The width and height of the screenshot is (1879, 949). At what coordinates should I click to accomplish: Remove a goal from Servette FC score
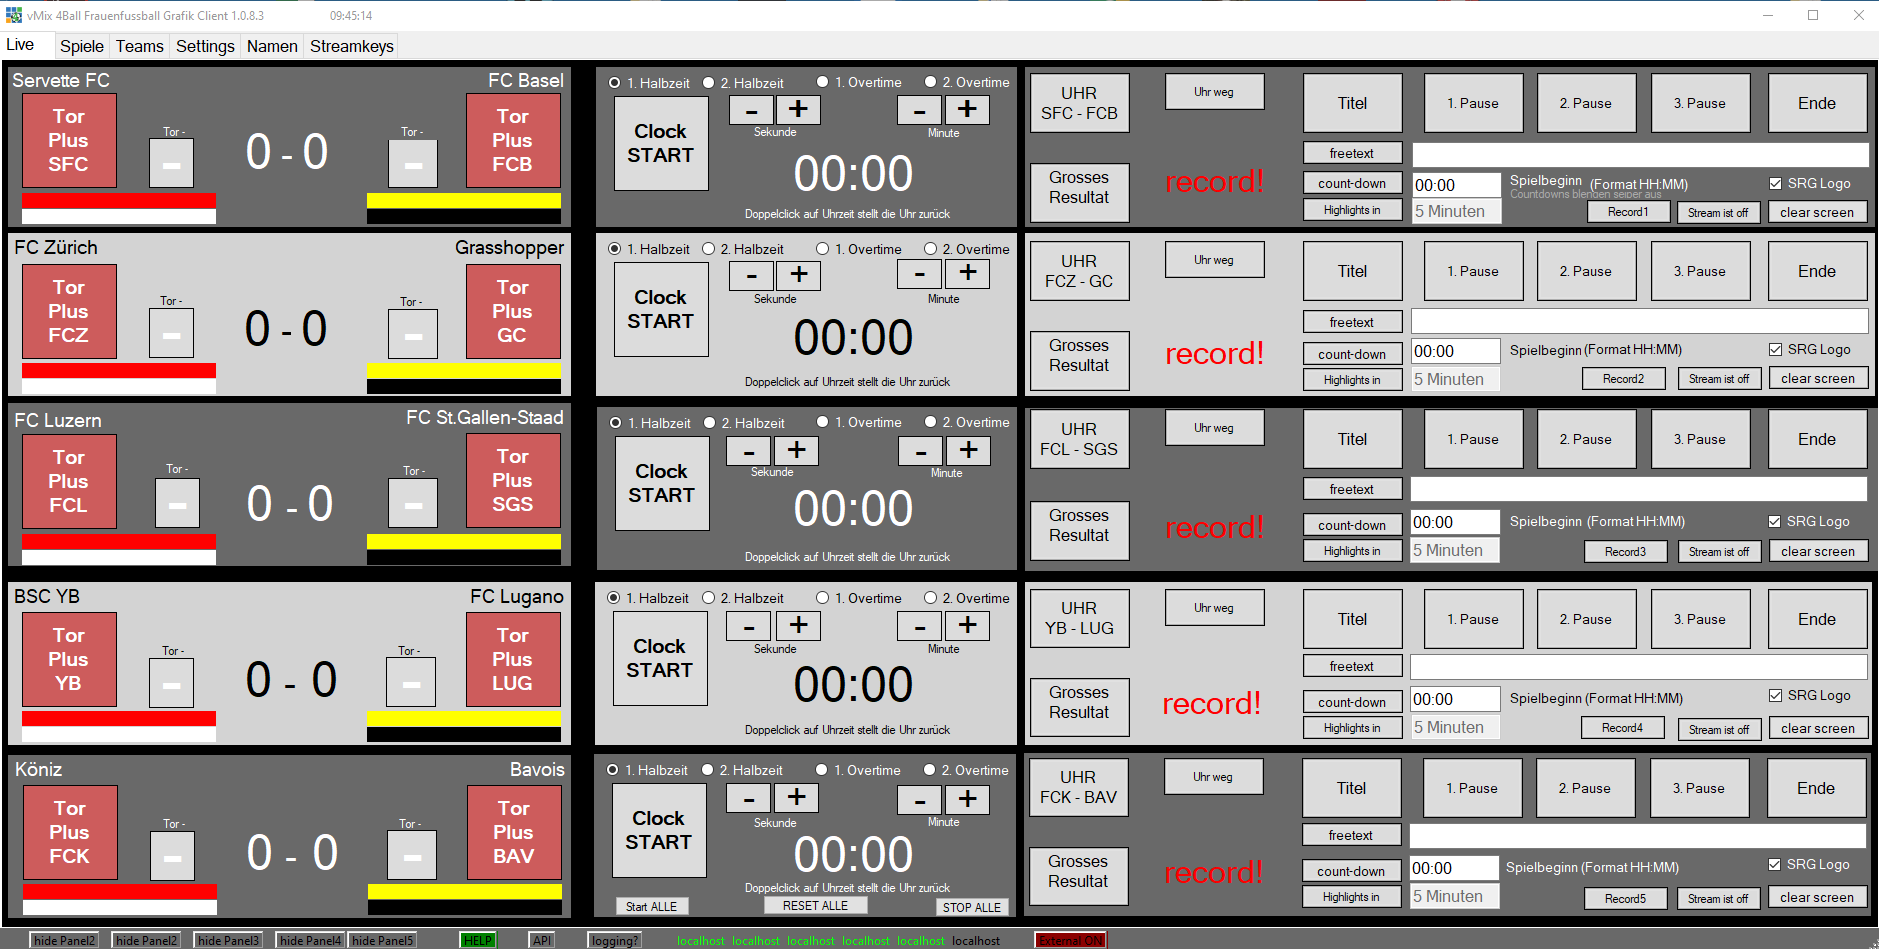point(171,164)
